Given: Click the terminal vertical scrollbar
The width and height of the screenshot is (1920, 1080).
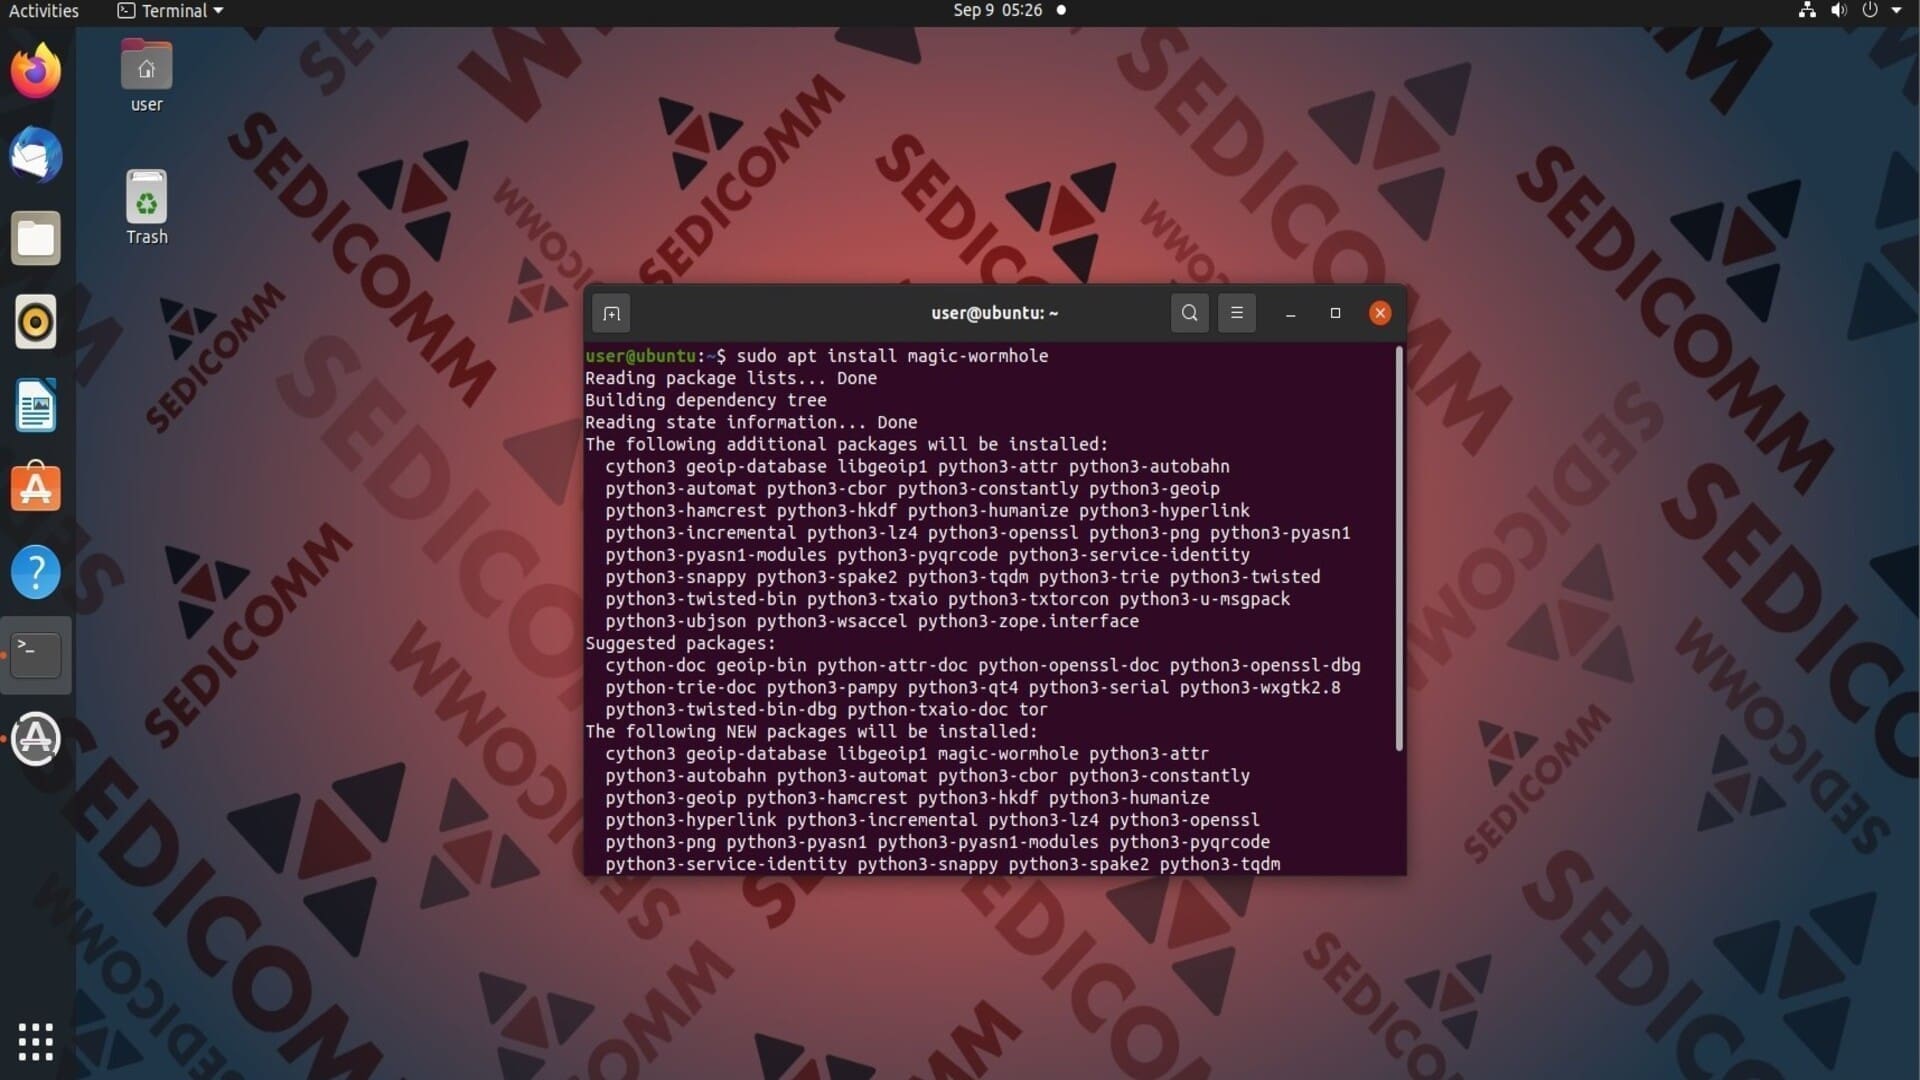Looking at the screenshot, I should click(1399, 548).
